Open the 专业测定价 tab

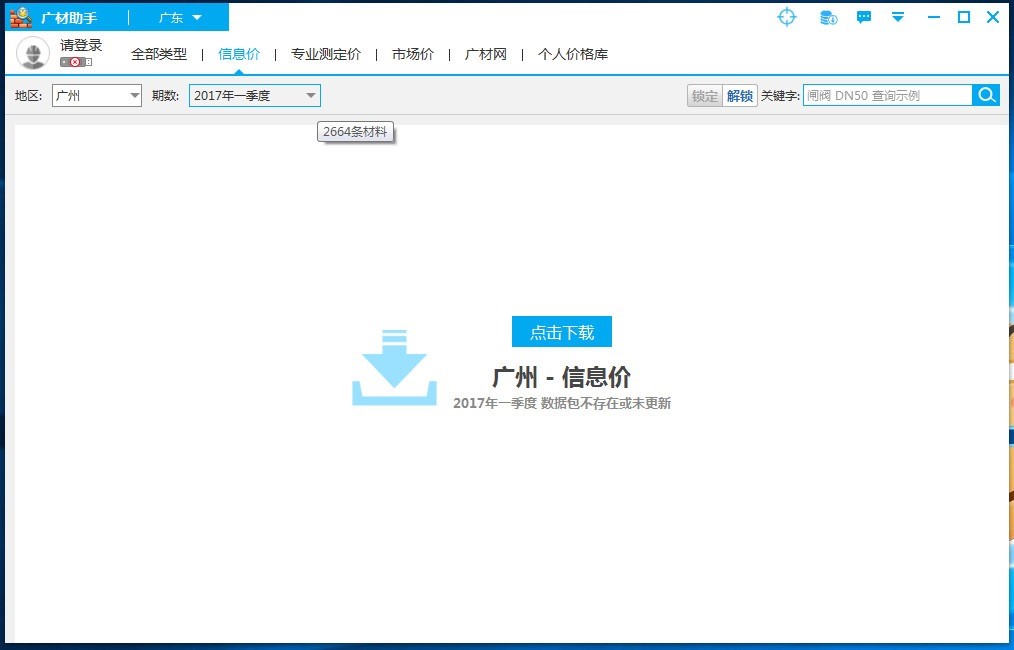[x=326, y=54]
